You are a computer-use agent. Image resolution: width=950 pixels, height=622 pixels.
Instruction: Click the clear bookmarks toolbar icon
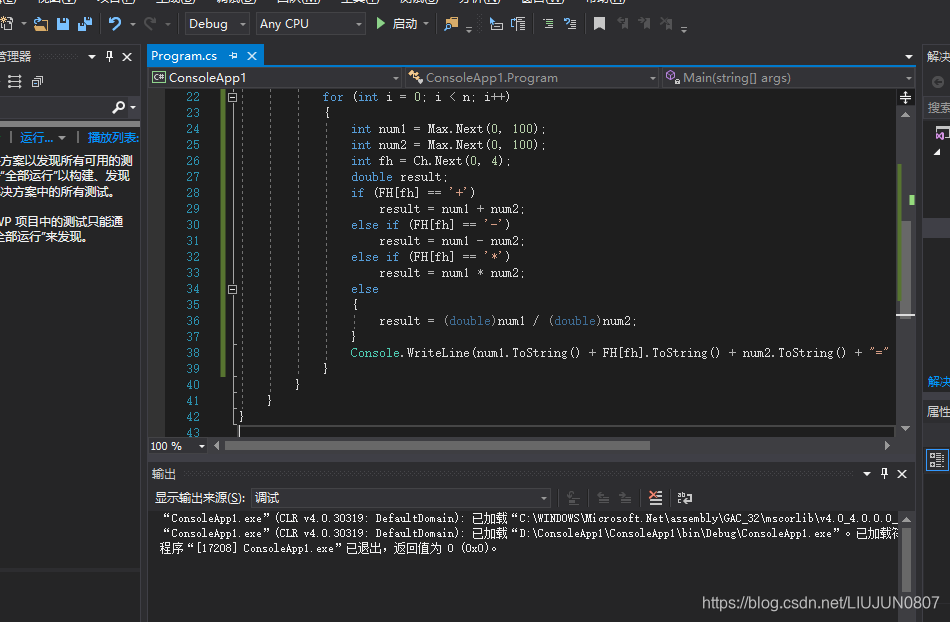(666, 24)
